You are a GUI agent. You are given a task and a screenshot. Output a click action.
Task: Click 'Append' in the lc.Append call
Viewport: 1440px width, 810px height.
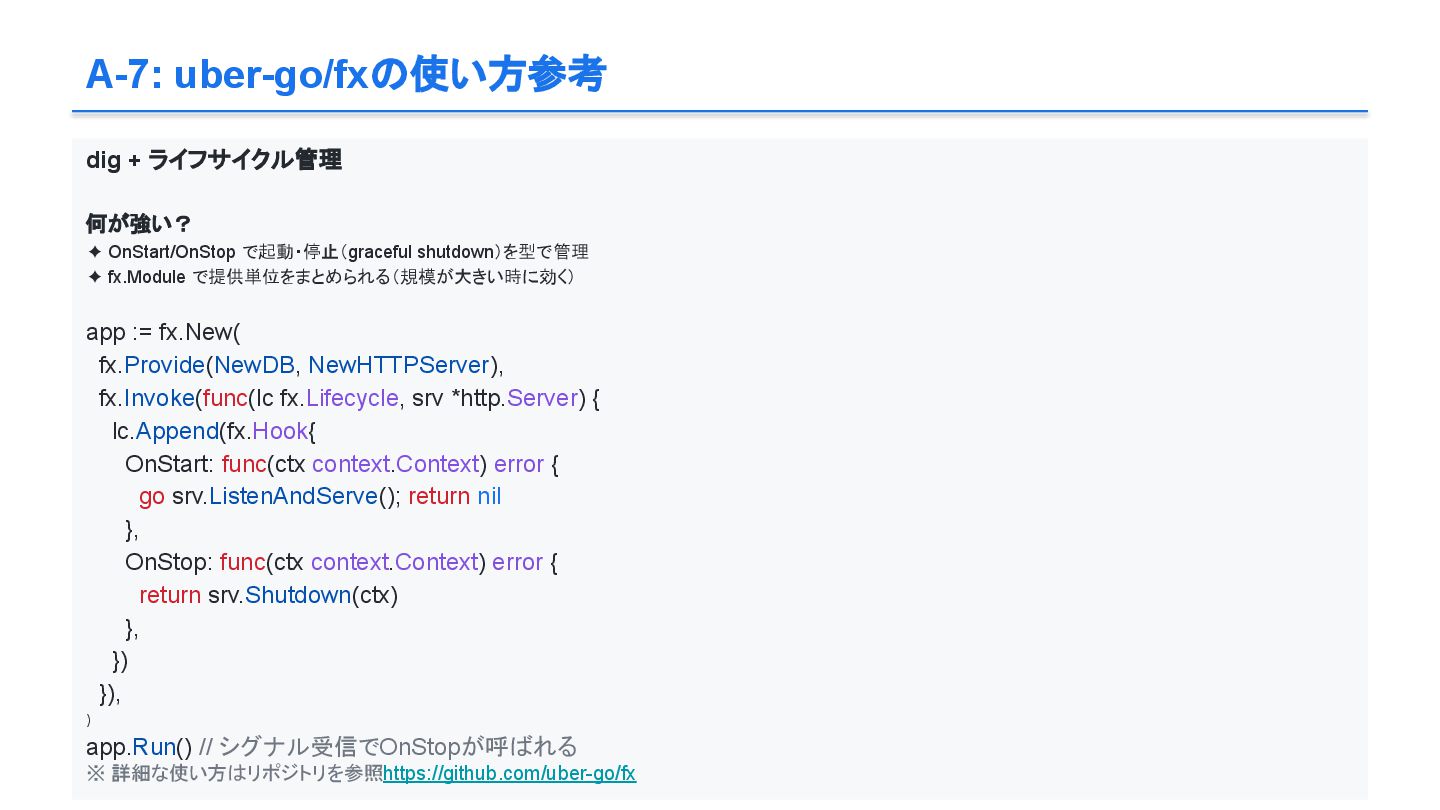177,431
